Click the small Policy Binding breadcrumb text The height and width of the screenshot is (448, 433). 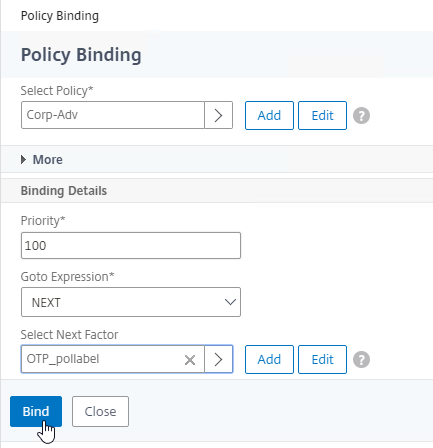coord(60,16)
